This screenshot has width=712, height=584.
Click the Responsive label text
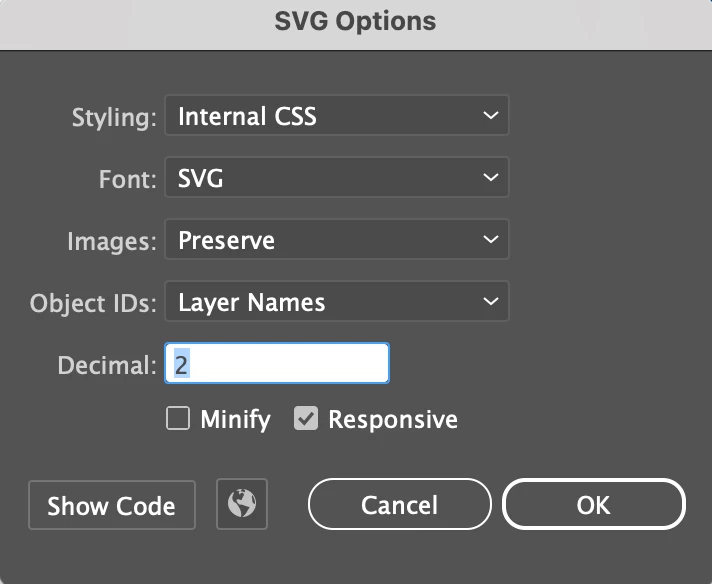(392, 419)
